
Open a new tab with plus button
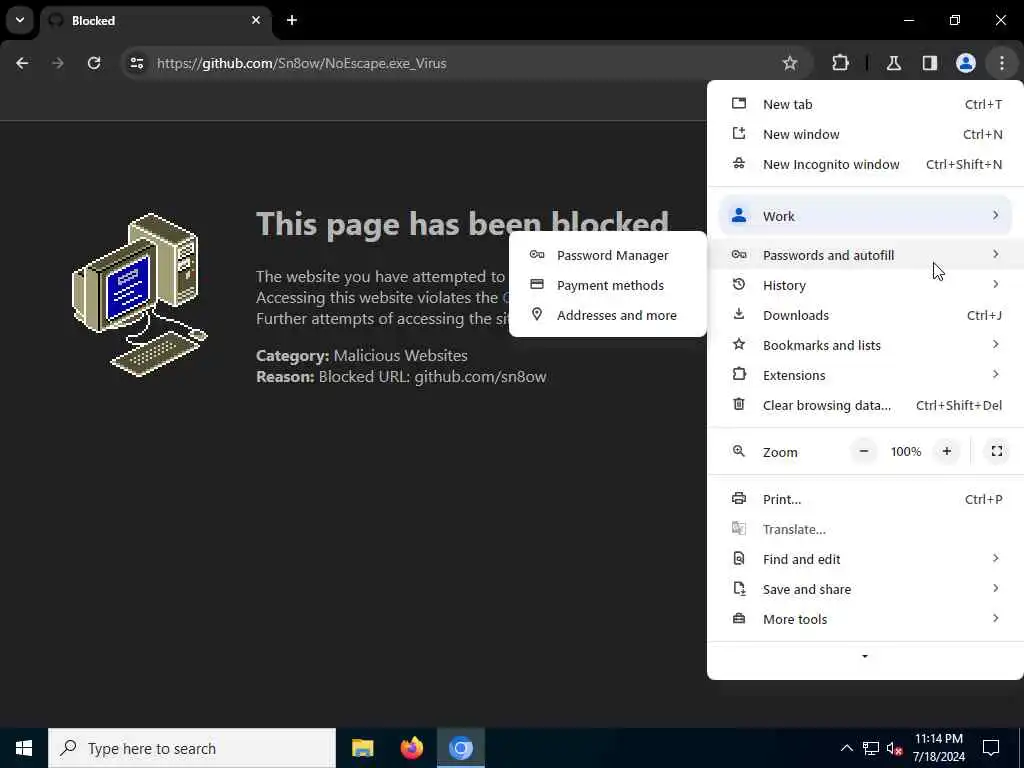[292, 20]
